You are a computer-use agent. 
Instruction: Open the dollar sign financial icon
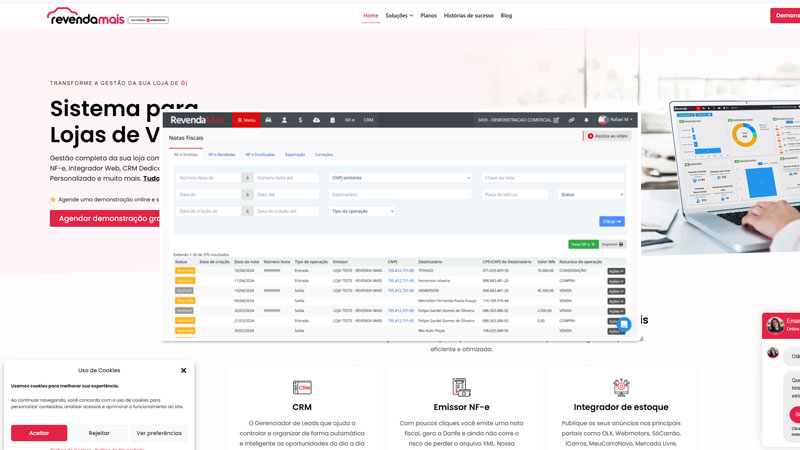300,120
